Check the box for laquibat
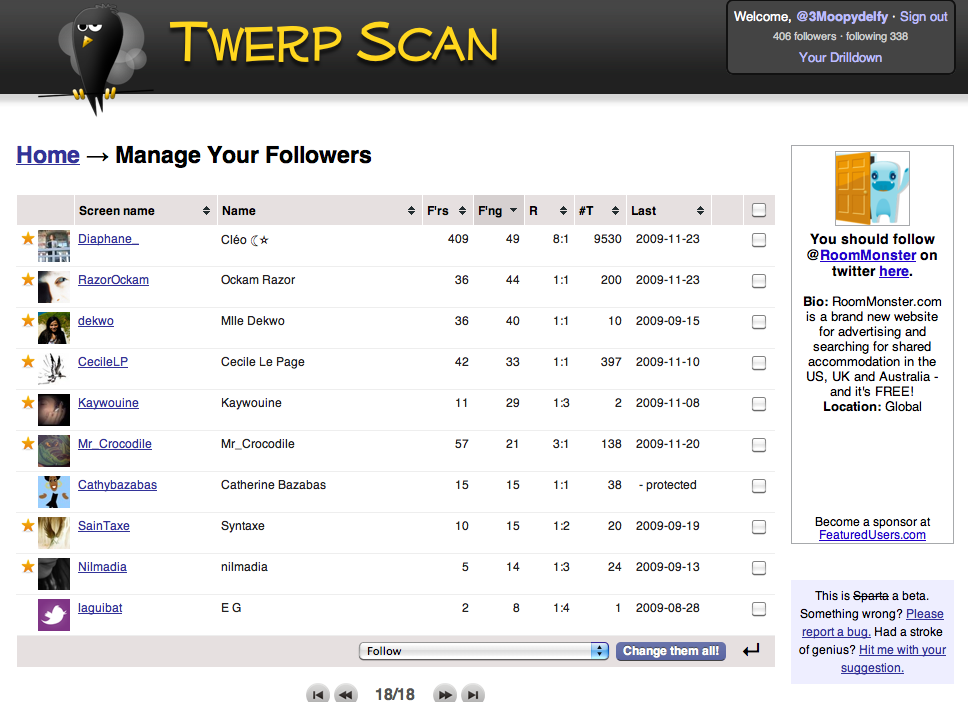 759,609
